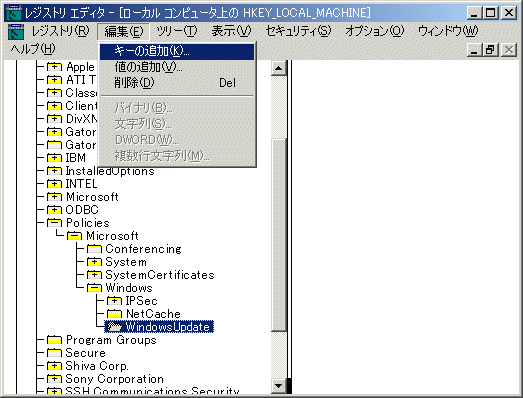The image size is (523, 398).
Task: Open the document control icon beside レジストリ menu
Action: point(16,32)
